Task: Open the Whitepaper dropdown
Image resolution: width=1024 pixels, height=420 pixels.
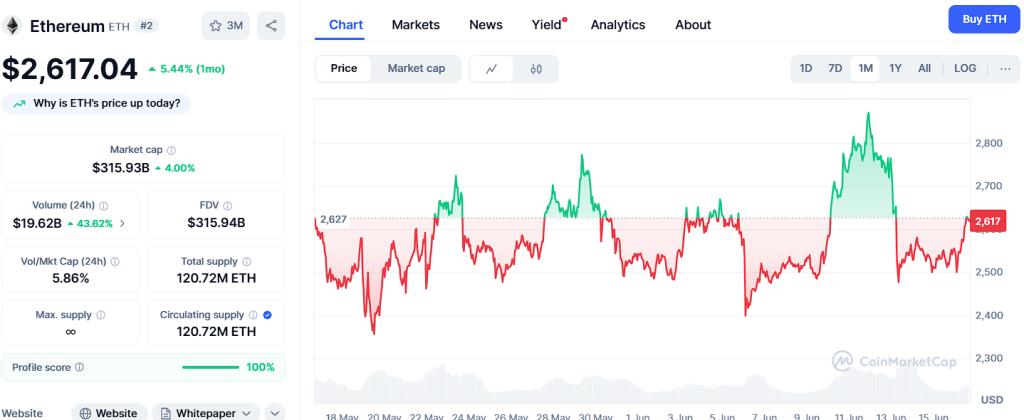Action: tap(206, 413)
